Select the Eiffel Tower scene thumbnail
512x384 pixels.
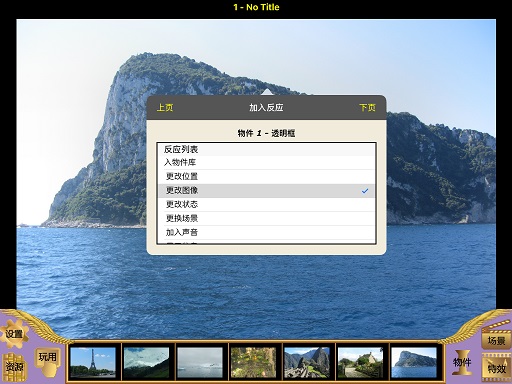(93, 362)
